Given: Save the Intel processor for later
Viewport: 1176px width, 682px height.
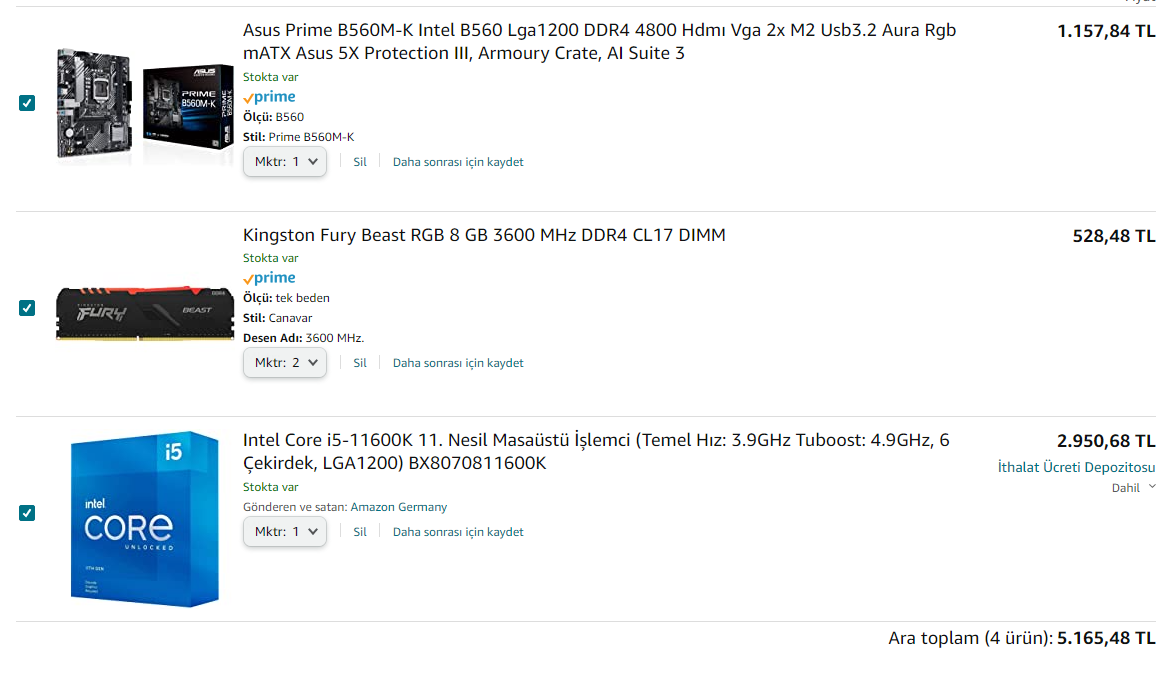Looking at the screenshot, I should (458, 532).
